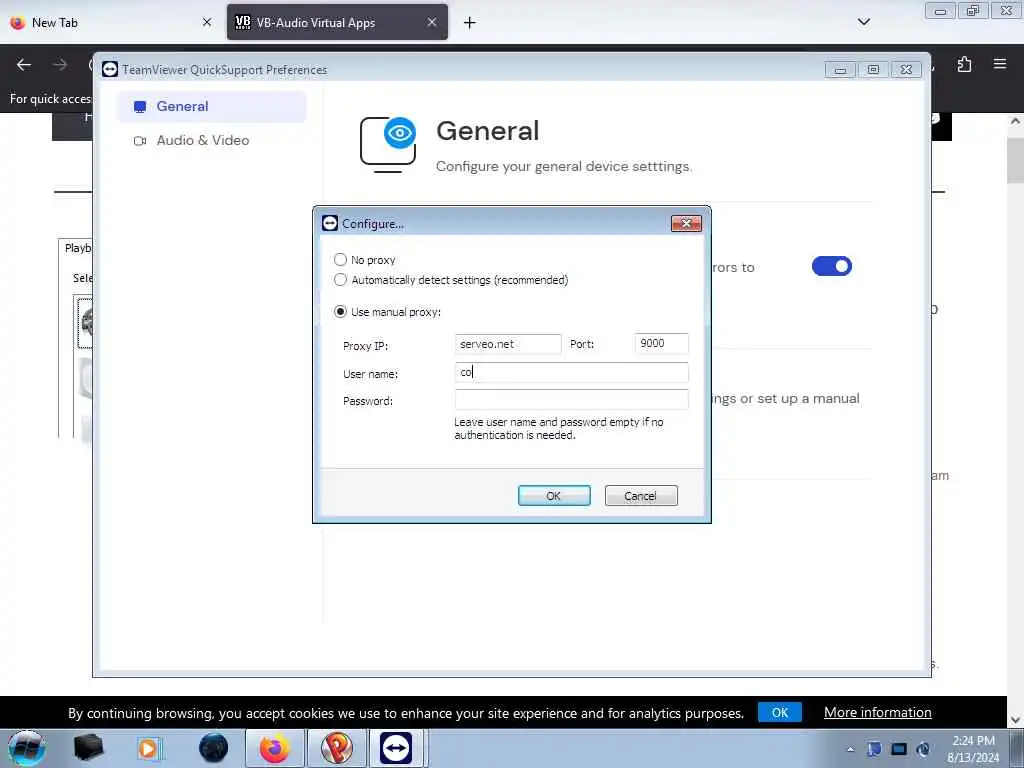The width and height of the screenshot is (1024, 768).
Task: Click the Firefox favicon on New Tab
Action: [x=18, y=22]
